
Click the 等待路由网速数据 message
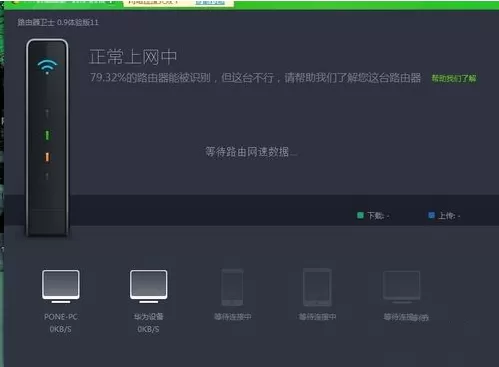(251, 152)
